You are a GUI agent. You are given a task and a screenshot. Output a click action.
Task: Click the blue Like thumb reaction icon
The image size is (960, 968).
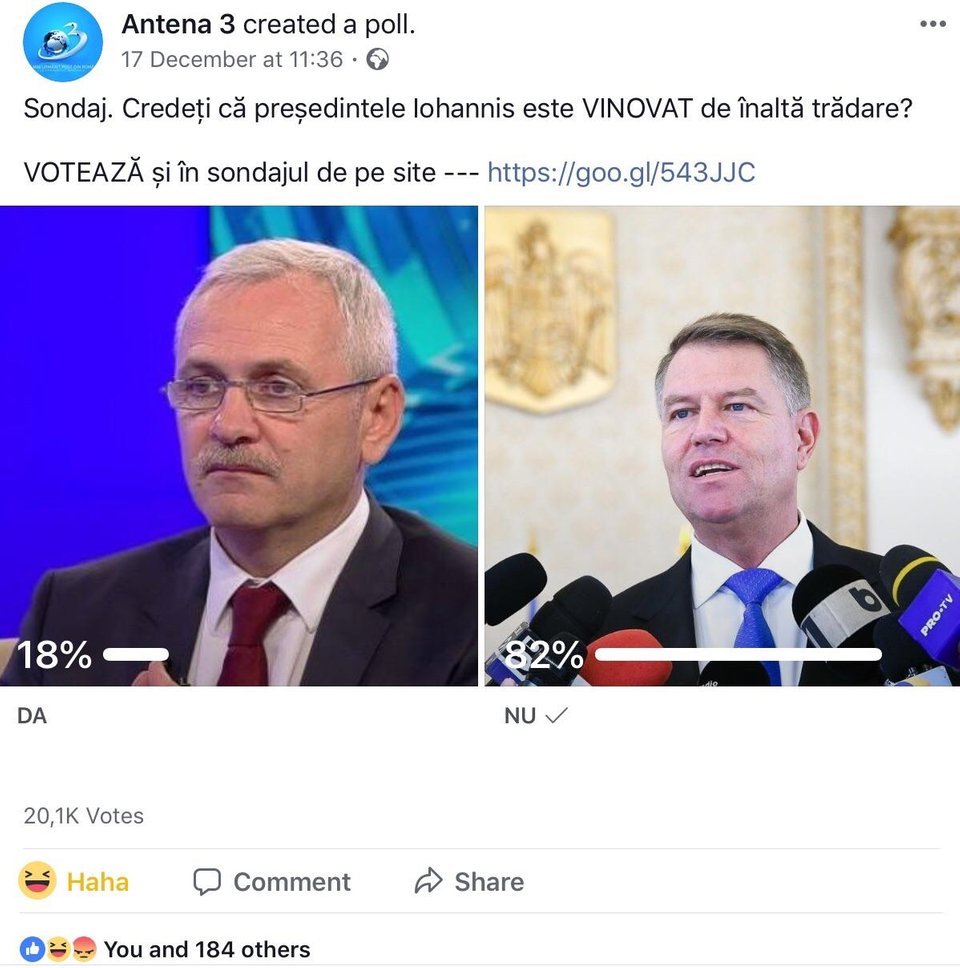point(31,949)
